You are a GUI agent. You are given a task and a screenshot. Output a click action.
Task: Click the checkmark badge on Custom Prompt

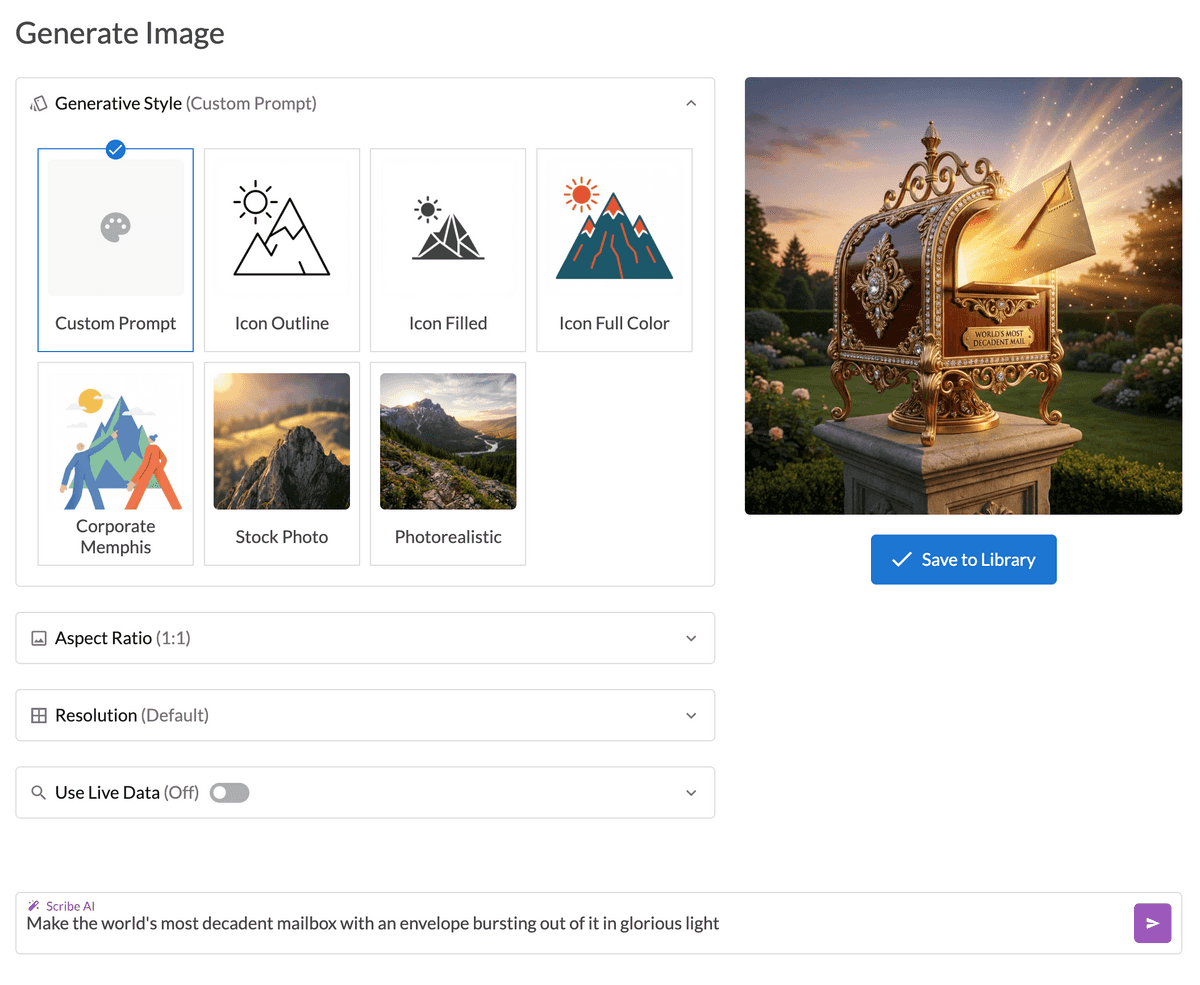pyautogui.click(x=116, y=150)
